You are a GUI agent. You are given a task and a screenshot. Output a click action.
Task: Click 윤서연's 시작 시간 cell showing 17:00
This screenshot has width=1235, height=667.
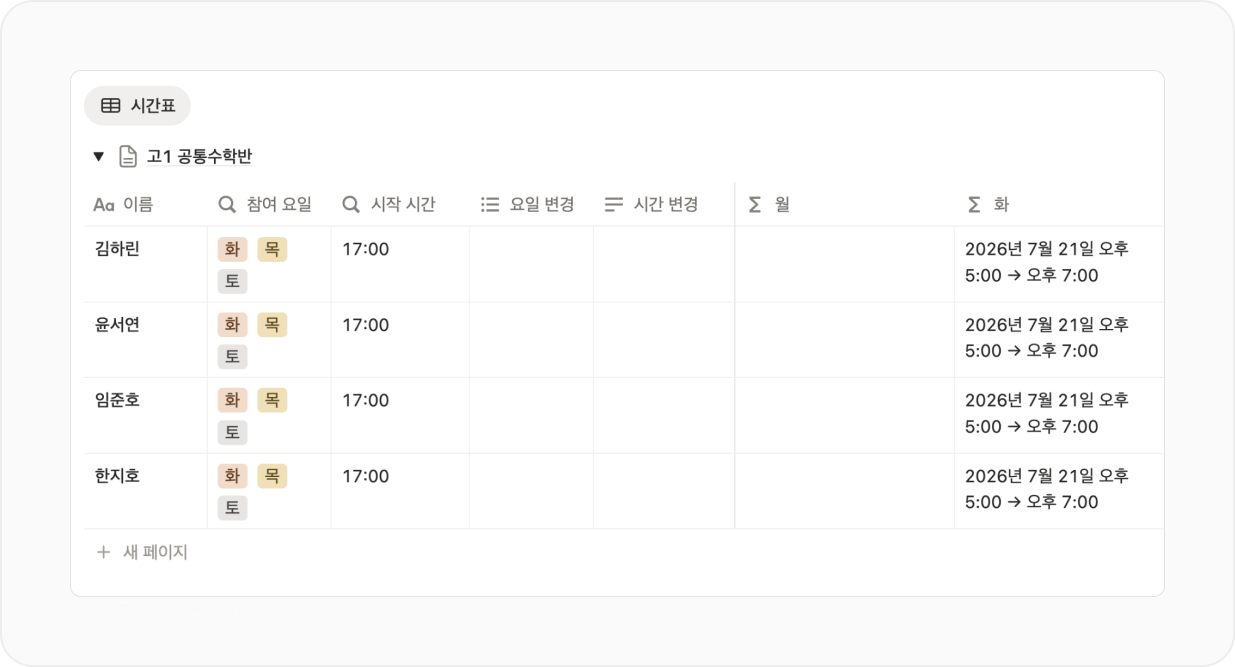[x=400, y=340]
